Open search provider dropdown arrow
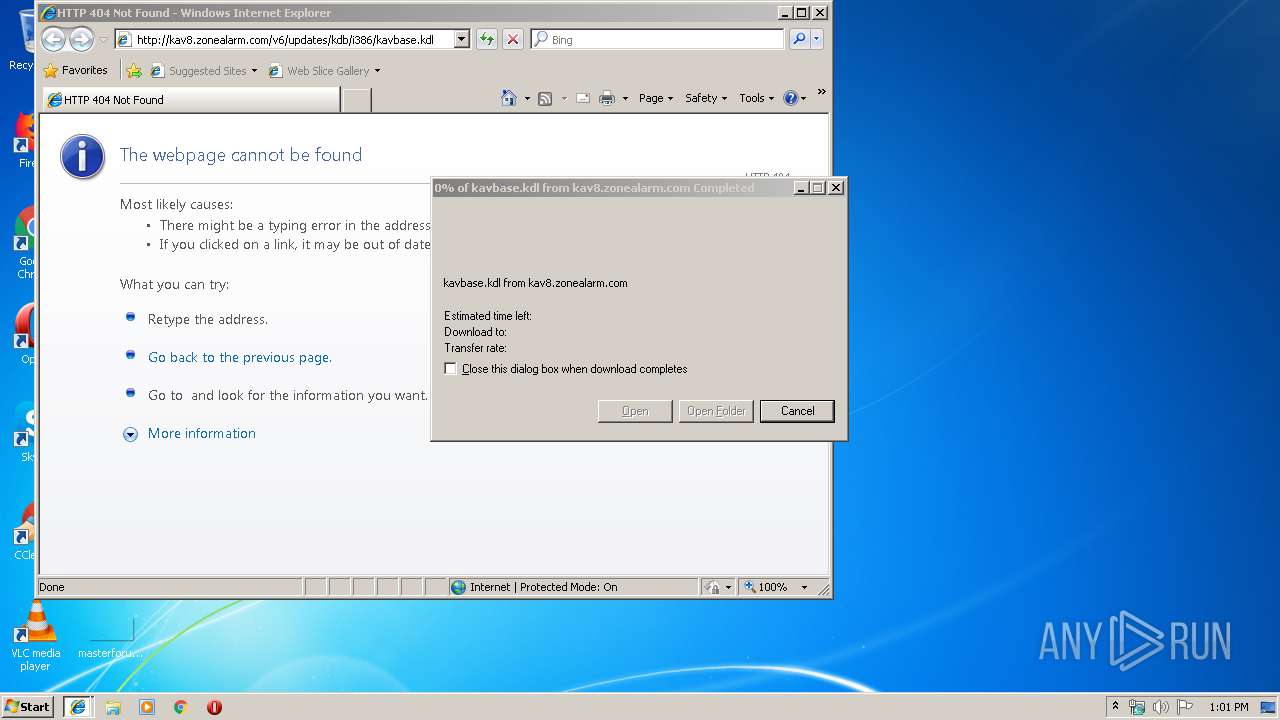Screen dimensions: 1280x720 point(817,39)
